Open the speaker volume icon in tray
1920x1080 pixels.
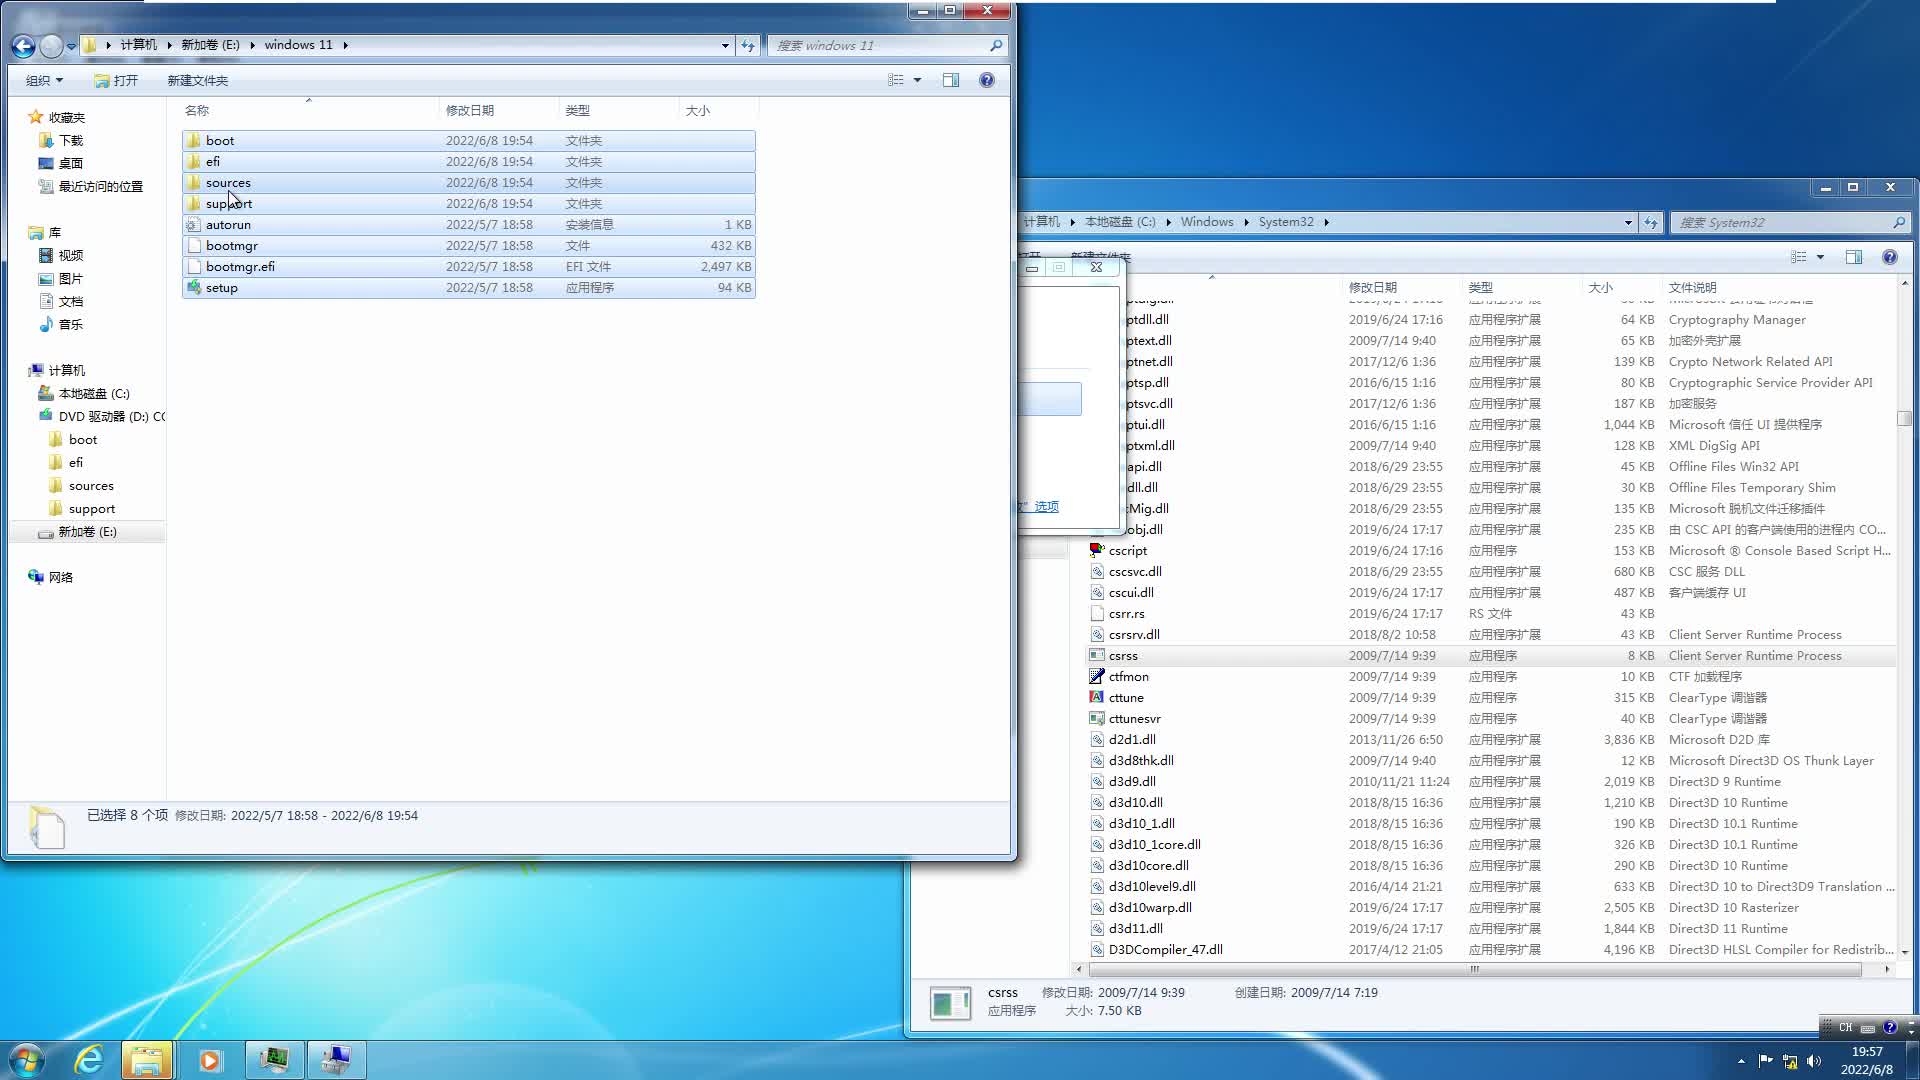tap(1814, 1061)
